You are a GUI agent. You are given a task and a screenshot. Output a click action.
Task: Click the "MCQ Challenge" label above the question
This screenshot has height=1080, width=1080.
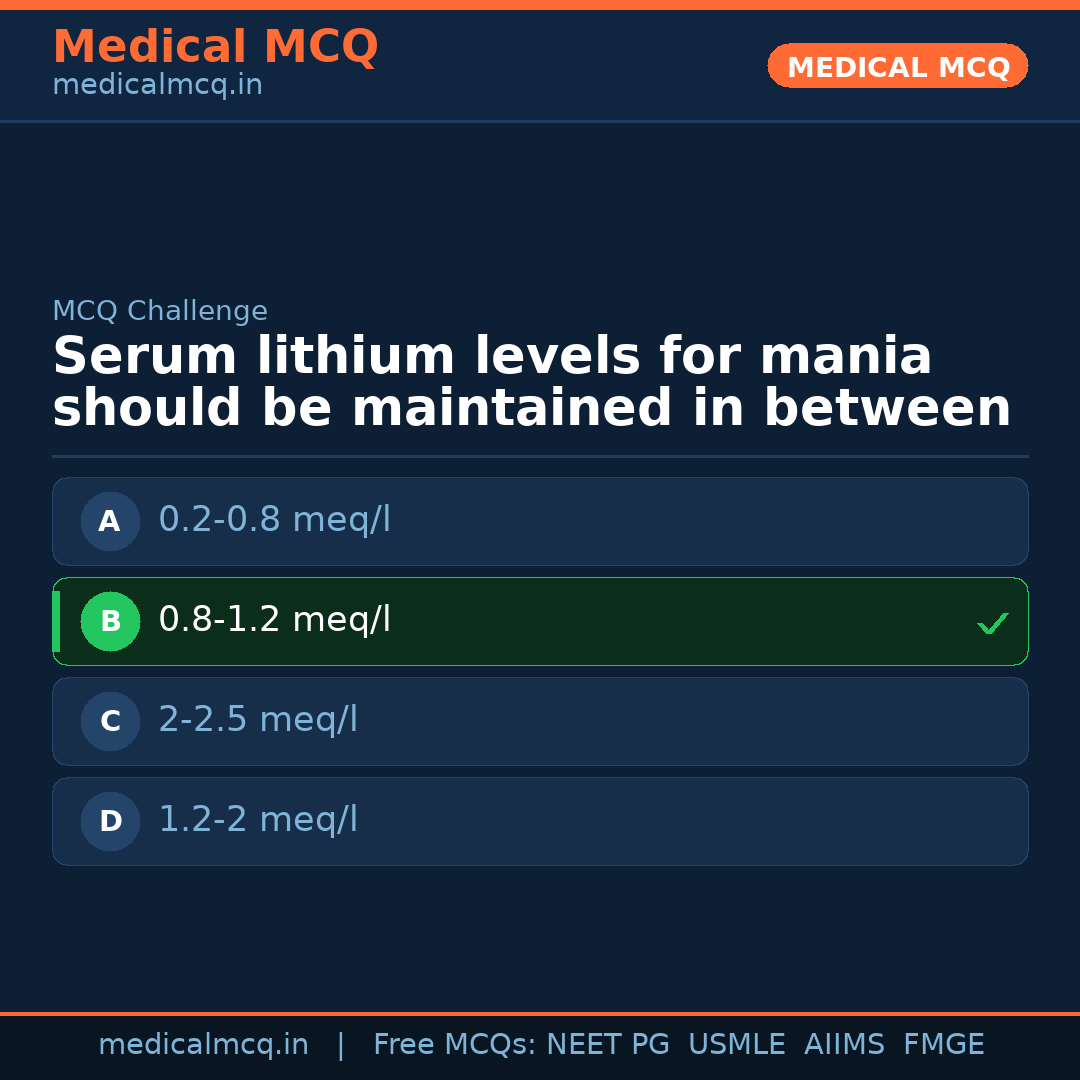(160, 311)
